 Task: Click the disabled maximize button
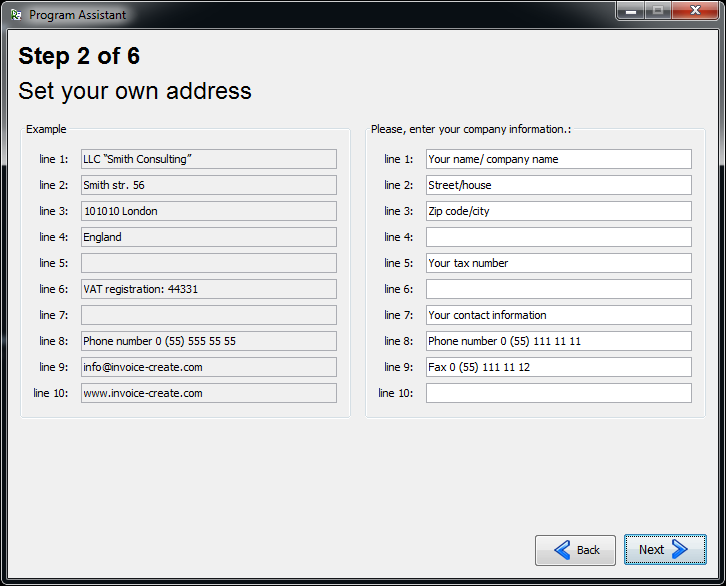(x=658, y=10)
